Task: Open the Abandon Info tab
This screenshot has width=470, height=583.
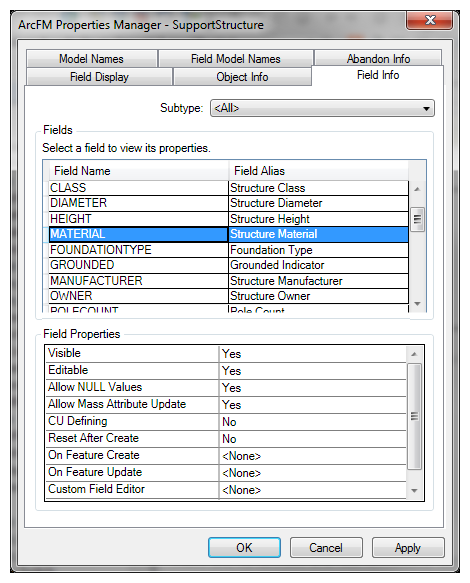Action: (378, 58)
